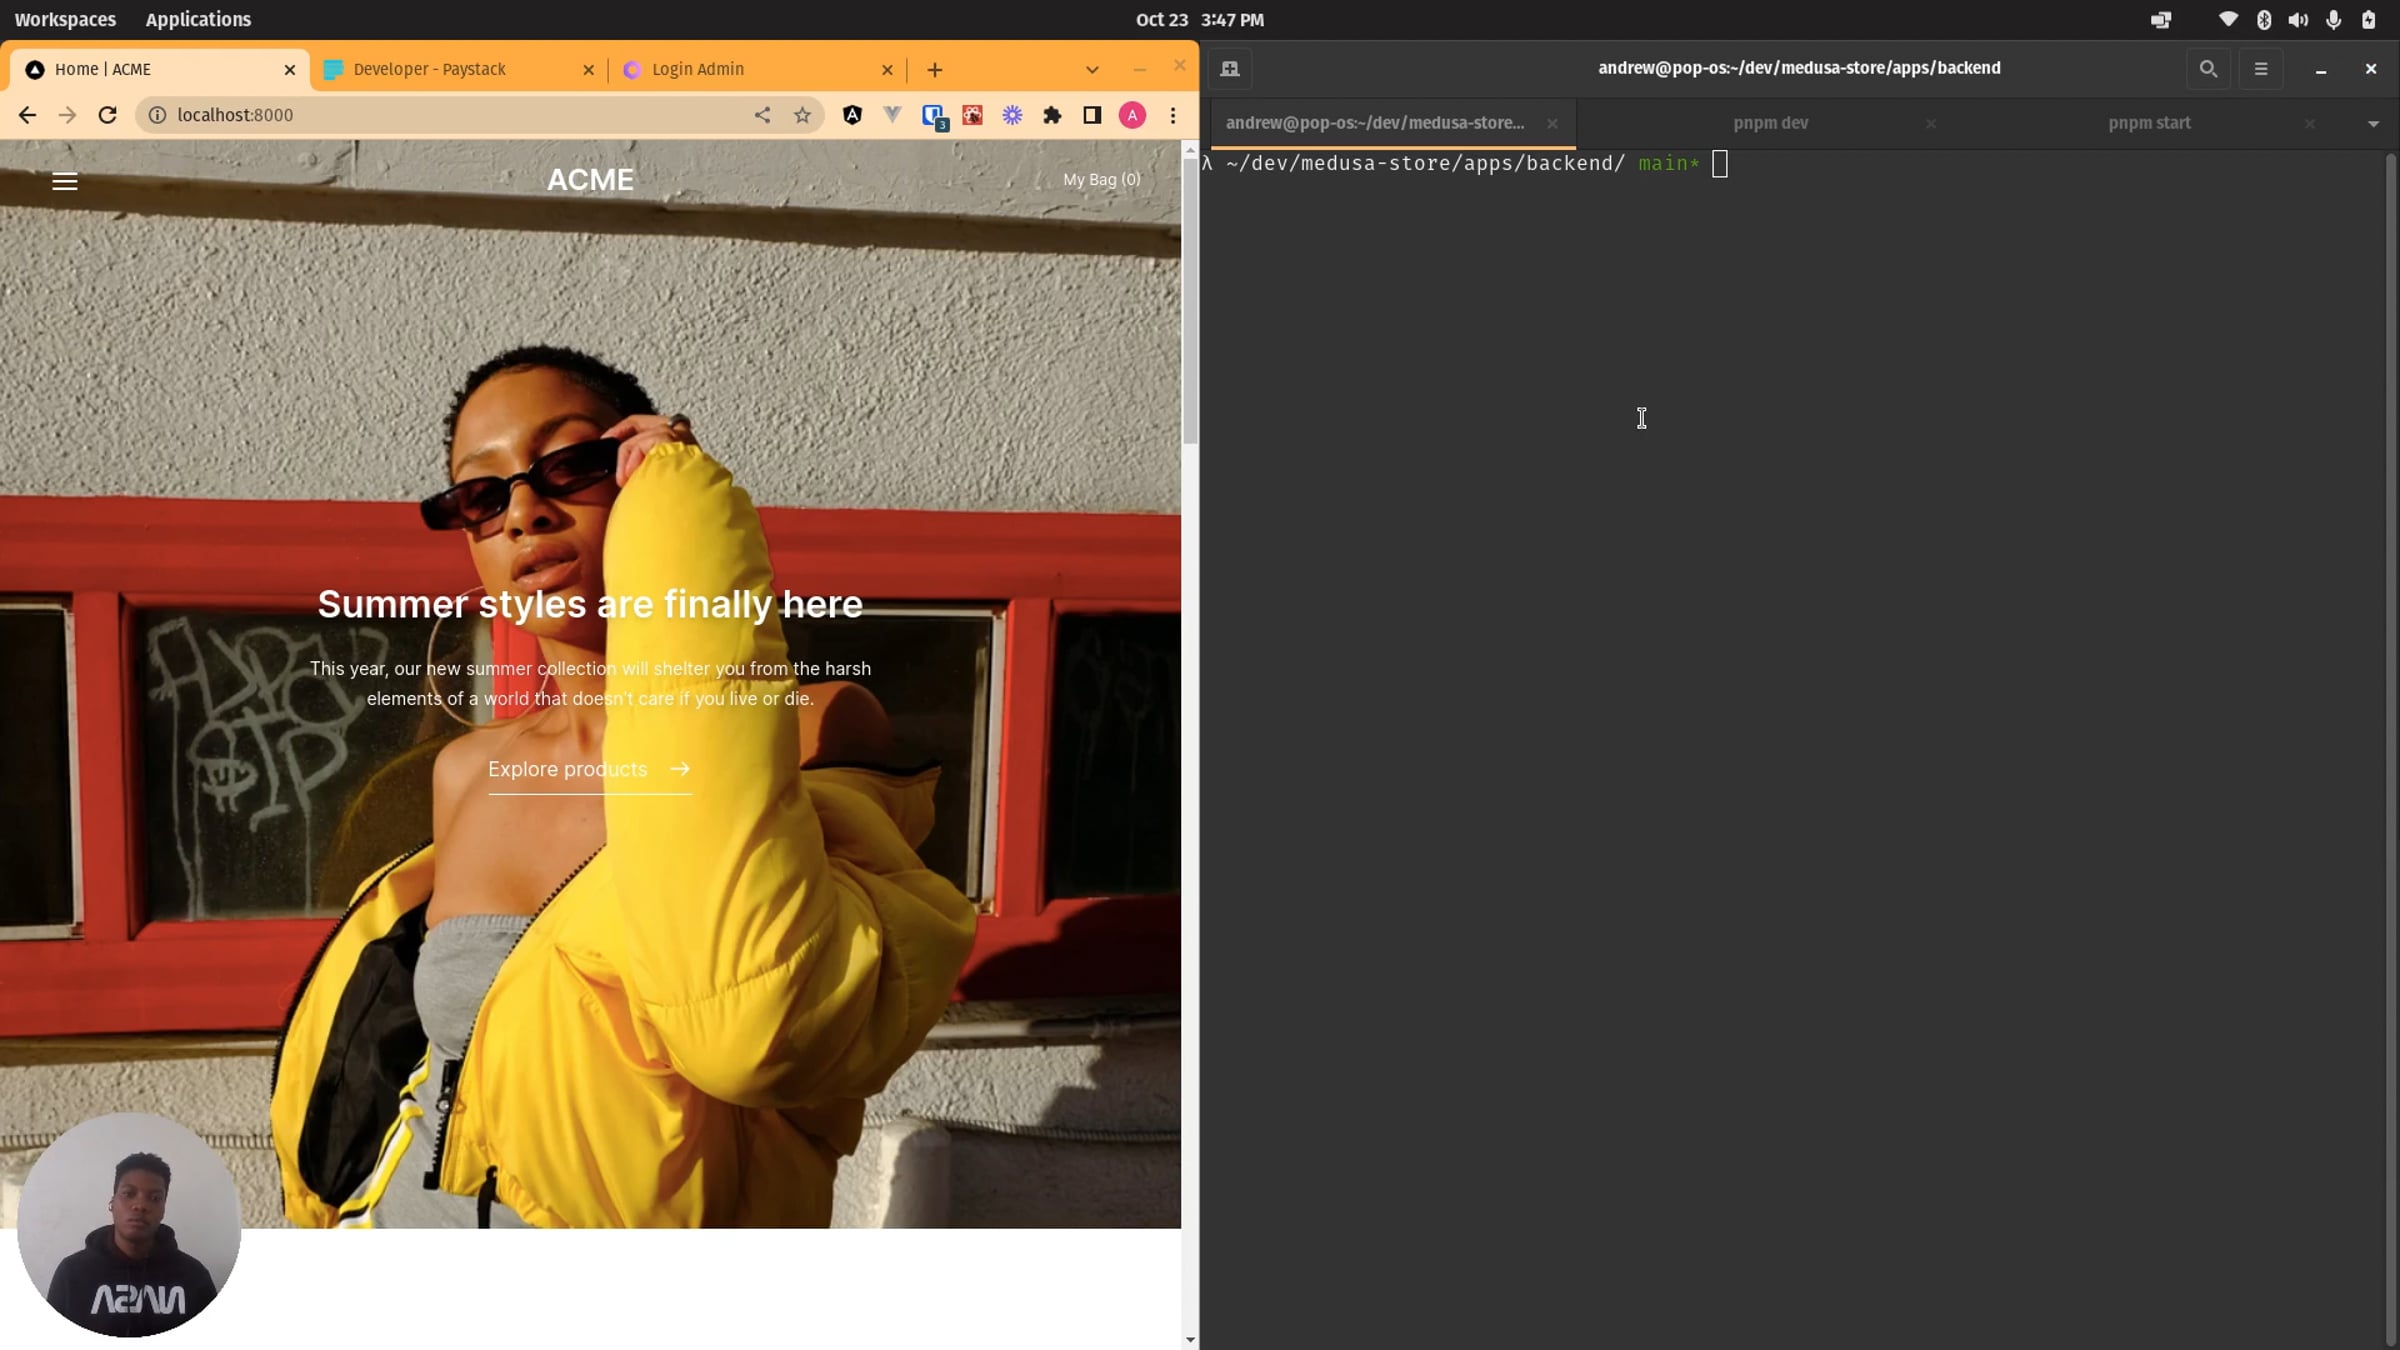Expand the browser tab search dropdown
2400x1350 pixels.
[x=1092, y=70]
